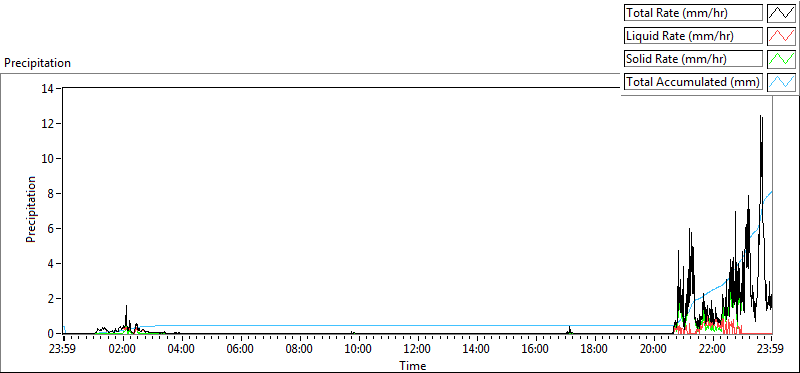Click the Solid Rate green line swatch
This screenshot has width=800, height=373.
click(x=782, y=59)
